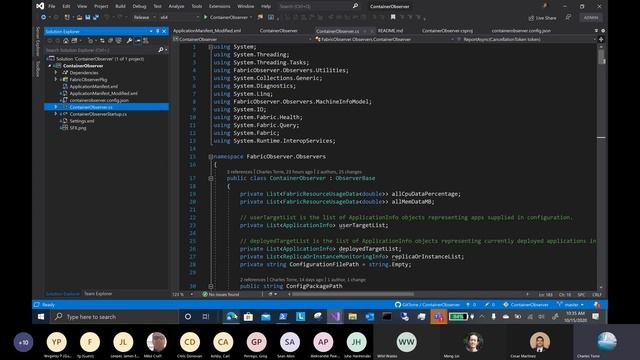Click the Task View icon
Viewport: 640px width, 360px height.
click(206, 317)
